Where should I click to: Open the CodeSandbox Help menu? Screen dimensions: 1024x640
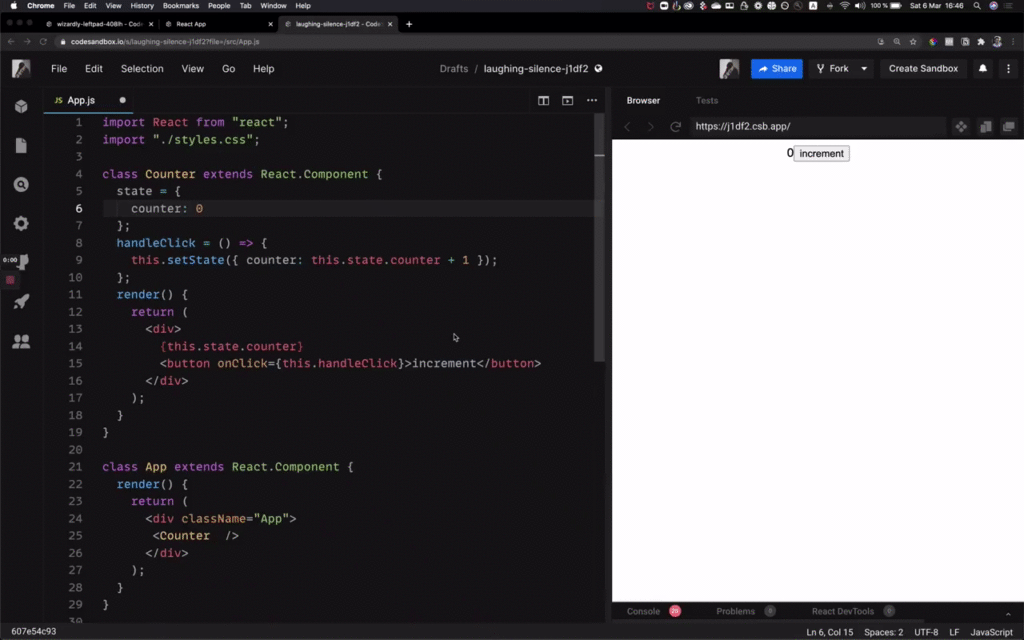(x=264, y=69)
